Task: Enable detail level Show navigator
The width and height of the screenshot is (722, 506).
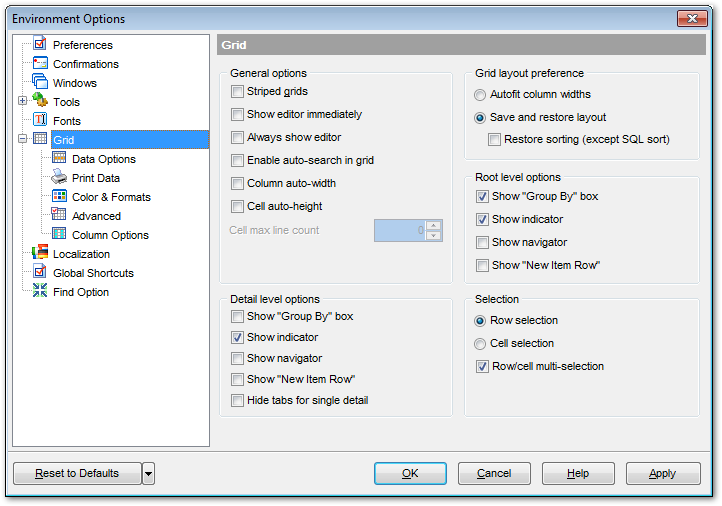Action: pyautogui.click(x=237, y=359)
